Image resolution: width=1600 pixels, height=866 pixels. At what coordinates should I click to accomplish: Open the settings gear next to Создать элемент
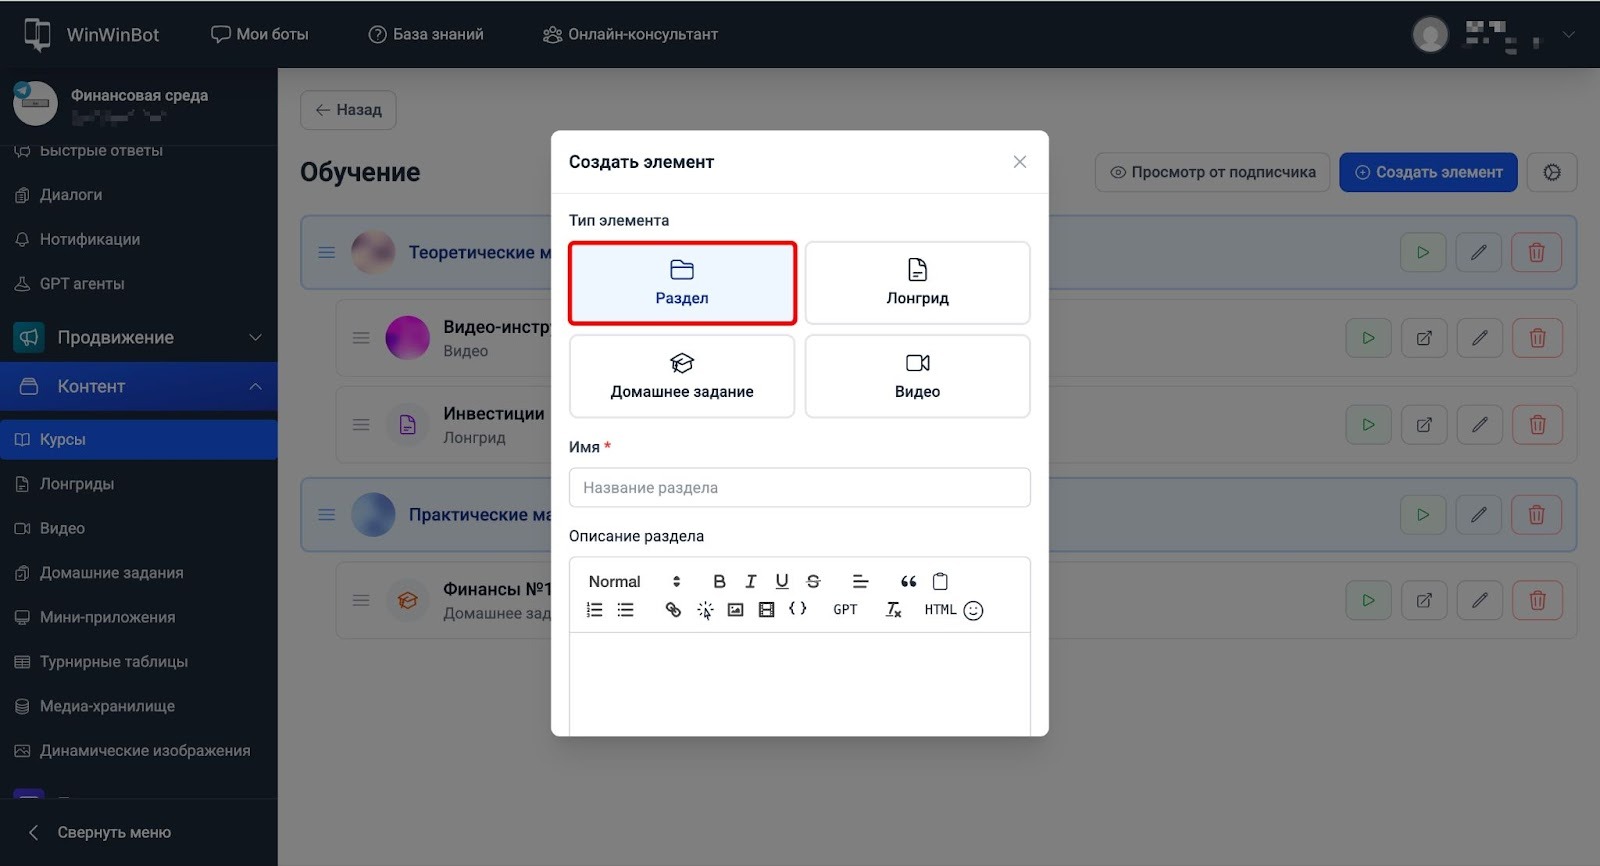(1551, 172)
